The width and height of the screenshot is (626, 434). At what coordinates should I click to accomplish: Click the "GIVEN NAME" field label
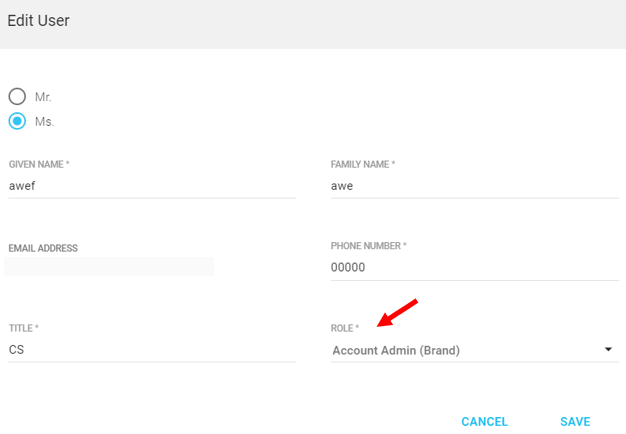pyautogui.click(x=39, y=164)
